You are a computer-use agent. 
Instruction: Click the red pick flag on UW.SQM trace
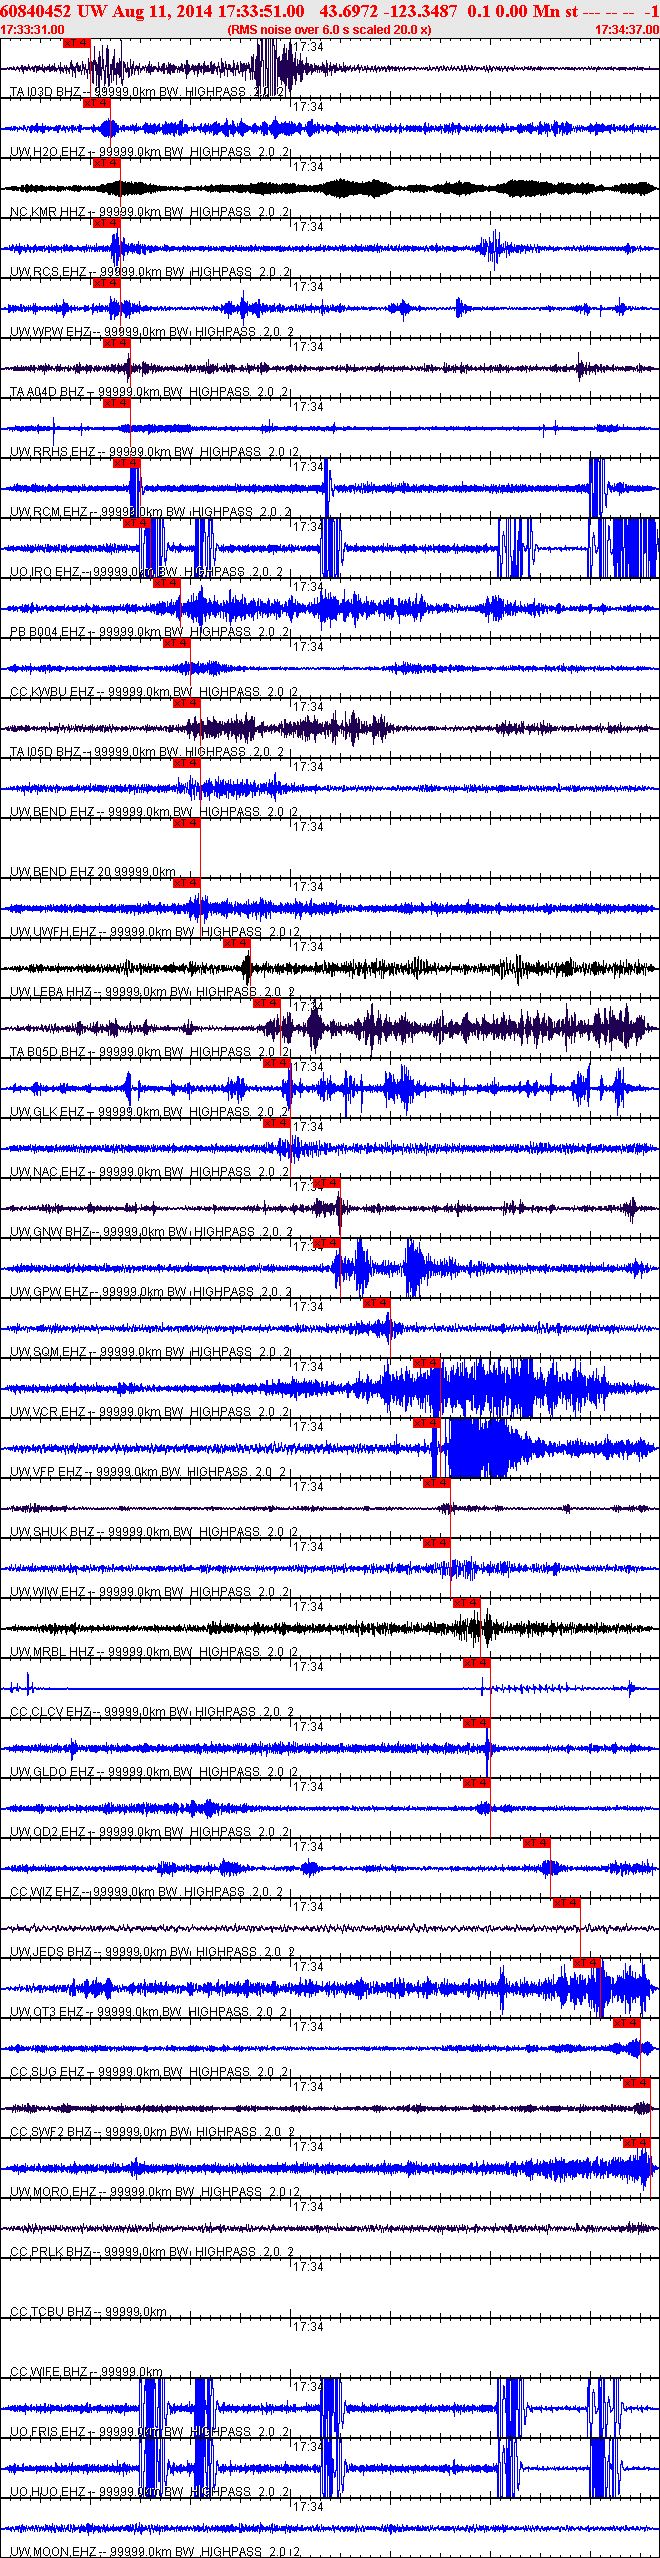click(x=376, y=1303)
